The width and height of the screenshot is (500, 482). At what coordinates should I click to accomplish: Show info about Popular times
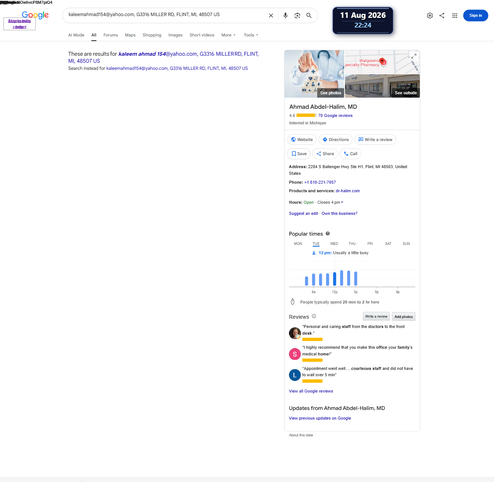click(328, 233)
